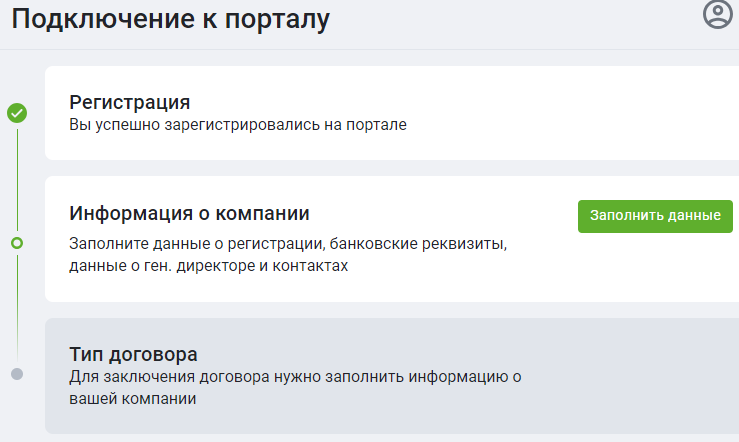The width and height of the screenshot is (739, 442).
Task: Click the Подключение к порталу page title
Action: pos(170,18)
